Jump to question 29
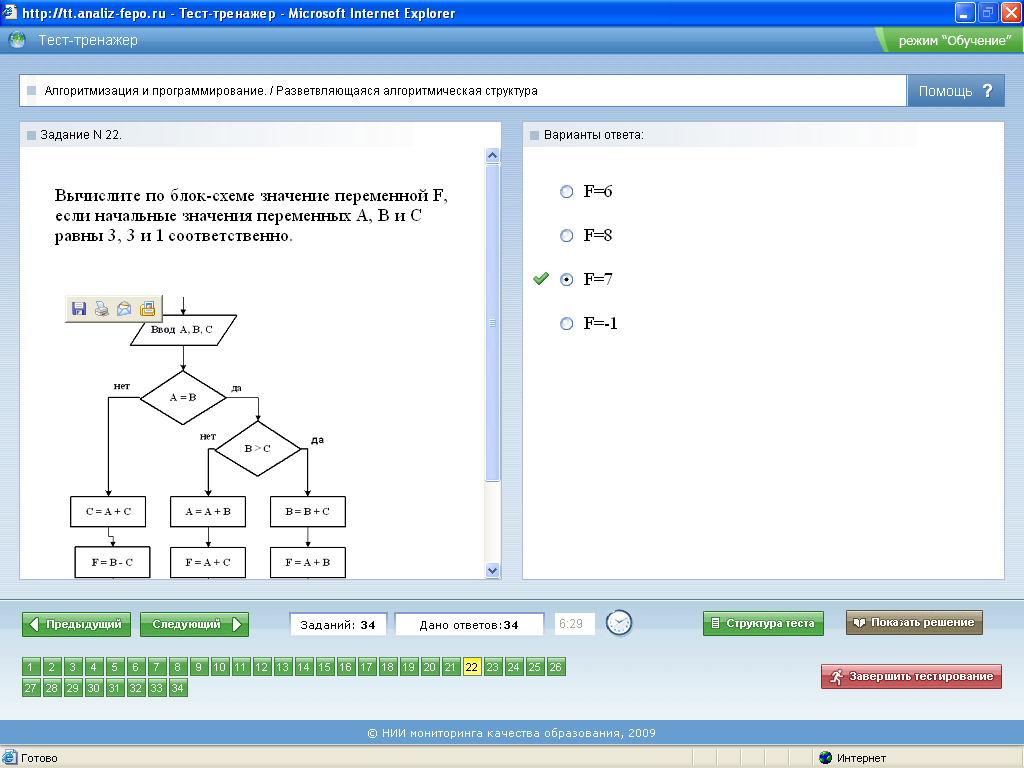 tap(72, 688)
